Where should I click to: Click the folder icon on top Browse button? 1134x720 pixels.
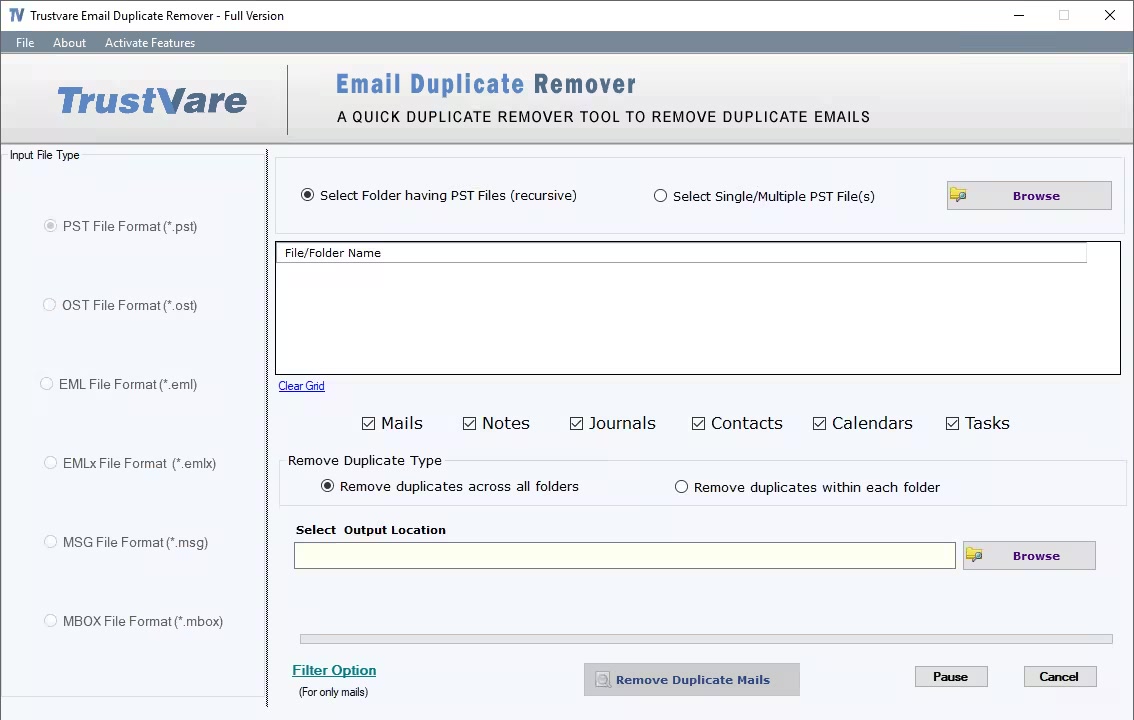point(958,194)
